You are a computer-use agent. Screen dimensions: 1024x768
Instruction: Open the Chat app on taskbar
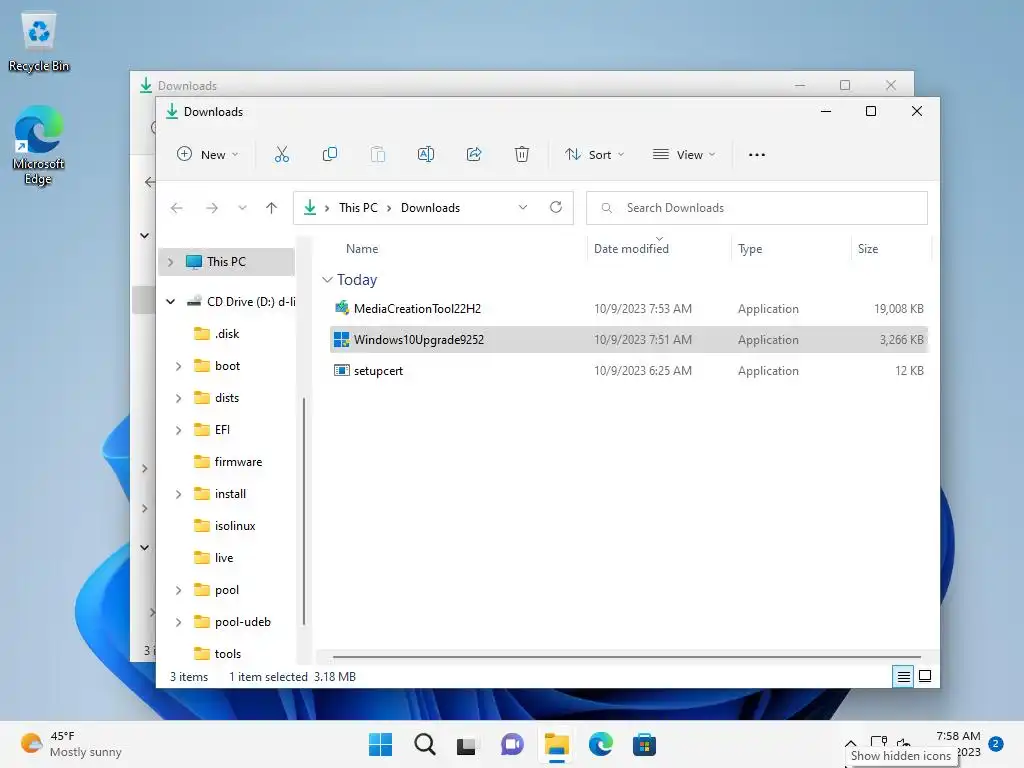coord(512,744)
